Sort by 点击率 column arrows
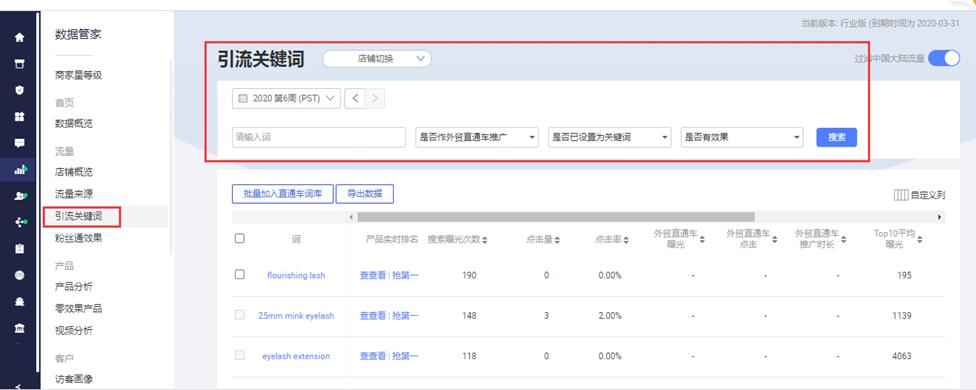 [626, 240]
